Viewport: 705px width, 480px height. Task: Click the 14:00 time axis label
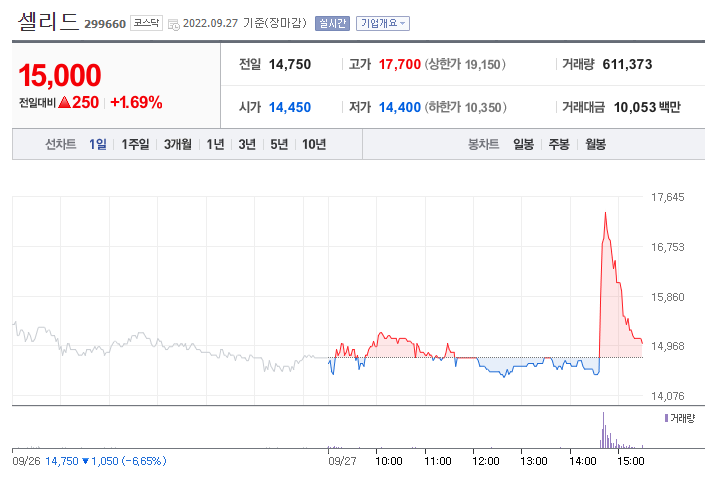583,461
